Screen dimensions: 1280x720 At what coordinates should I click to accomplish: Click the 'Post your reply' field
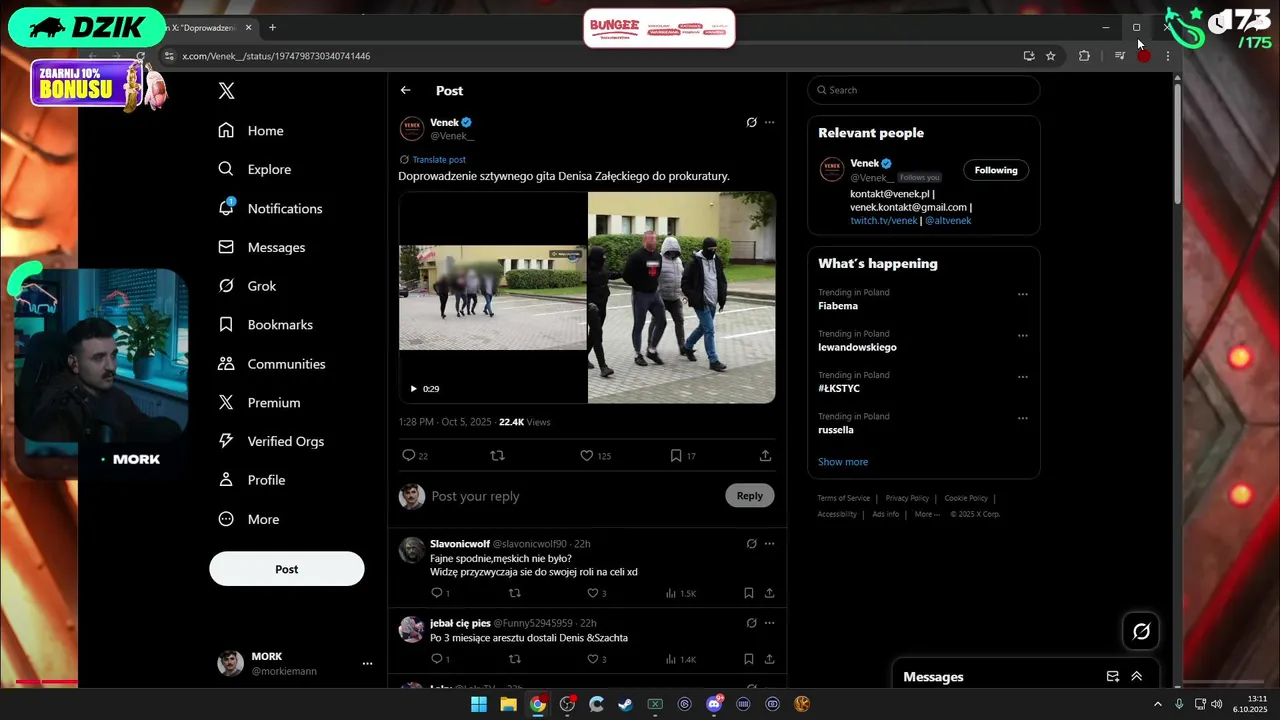point(575,496)
